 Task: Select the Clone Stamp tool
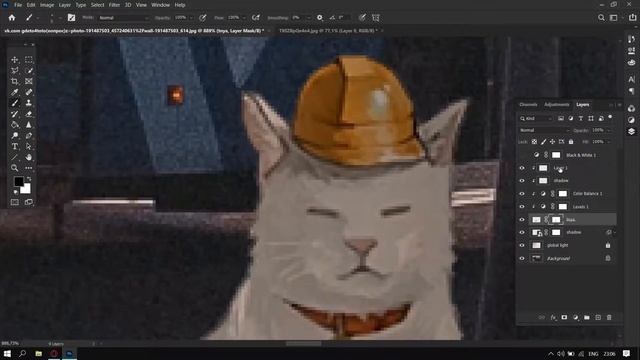(29, 103)
